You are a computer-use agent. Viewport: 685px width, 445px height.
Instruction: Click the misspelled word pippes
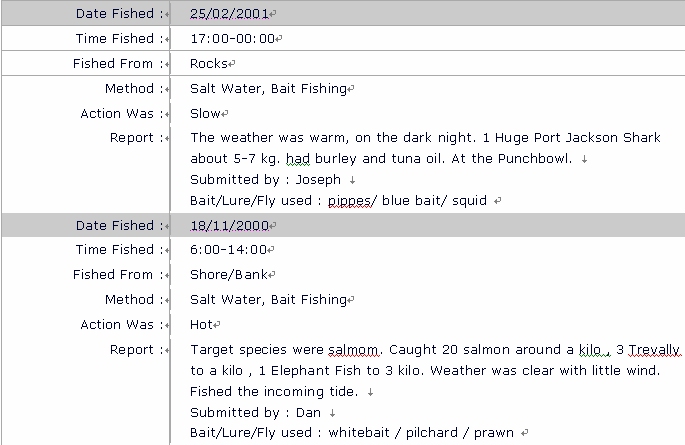point(349,200)
